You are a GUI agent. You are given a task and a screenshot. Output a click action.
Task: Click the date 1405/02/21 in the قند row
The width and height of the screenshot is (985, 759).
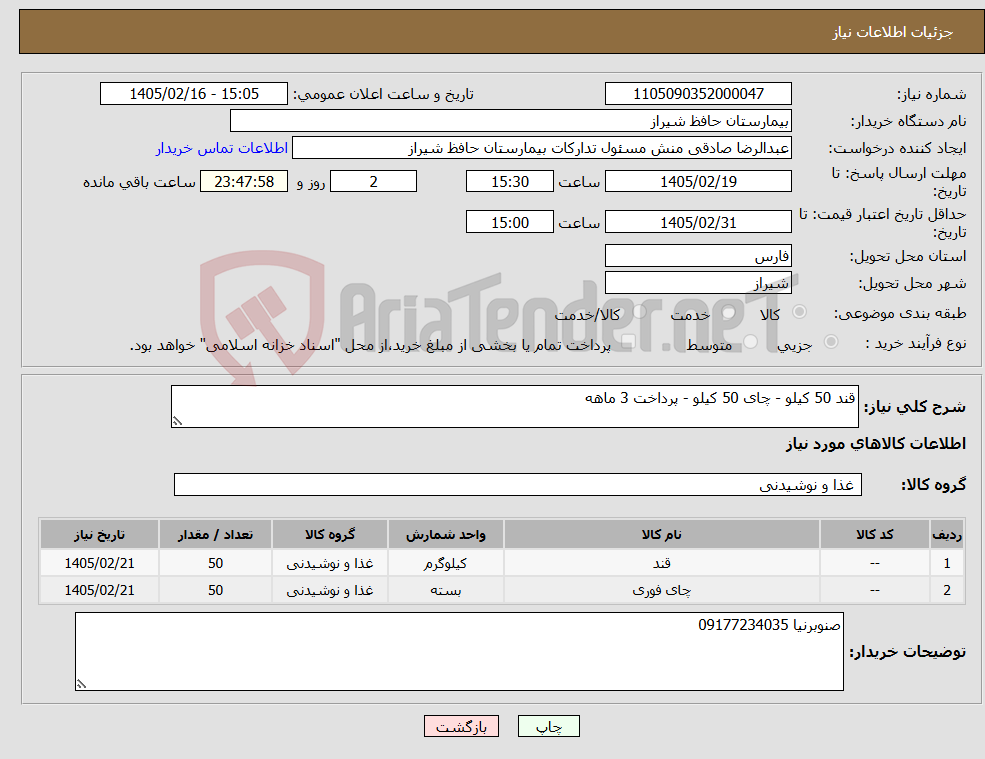(99, 563)
